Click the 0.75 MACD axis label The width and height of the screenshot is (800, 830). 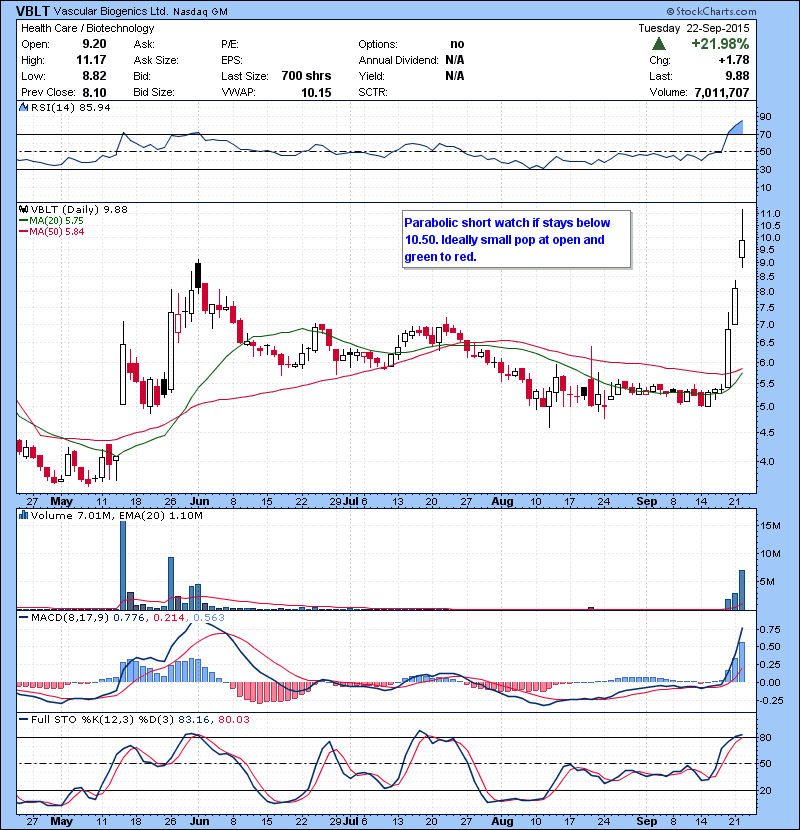pyautogui.click(x=770, y=629)
